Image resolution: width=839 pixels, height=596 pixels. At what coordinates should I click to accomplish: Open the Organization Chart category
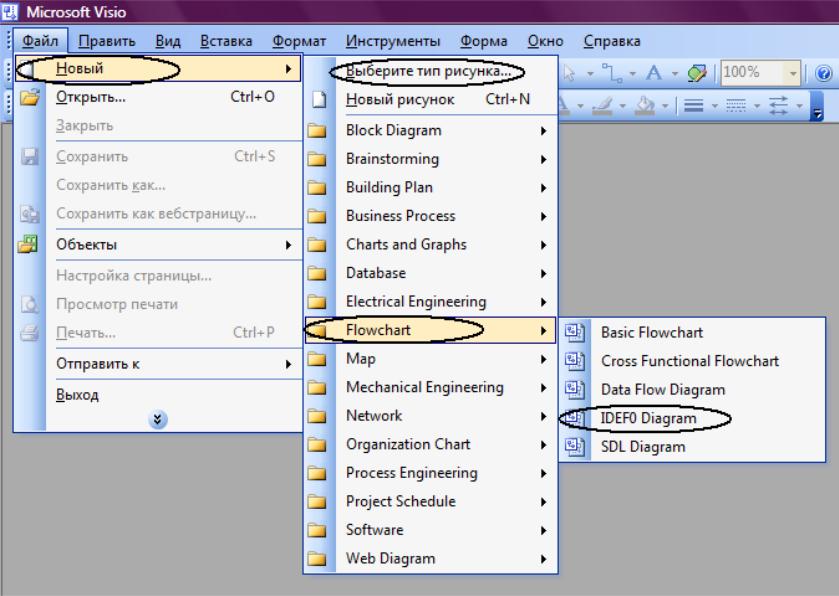(x=431, y=444)
